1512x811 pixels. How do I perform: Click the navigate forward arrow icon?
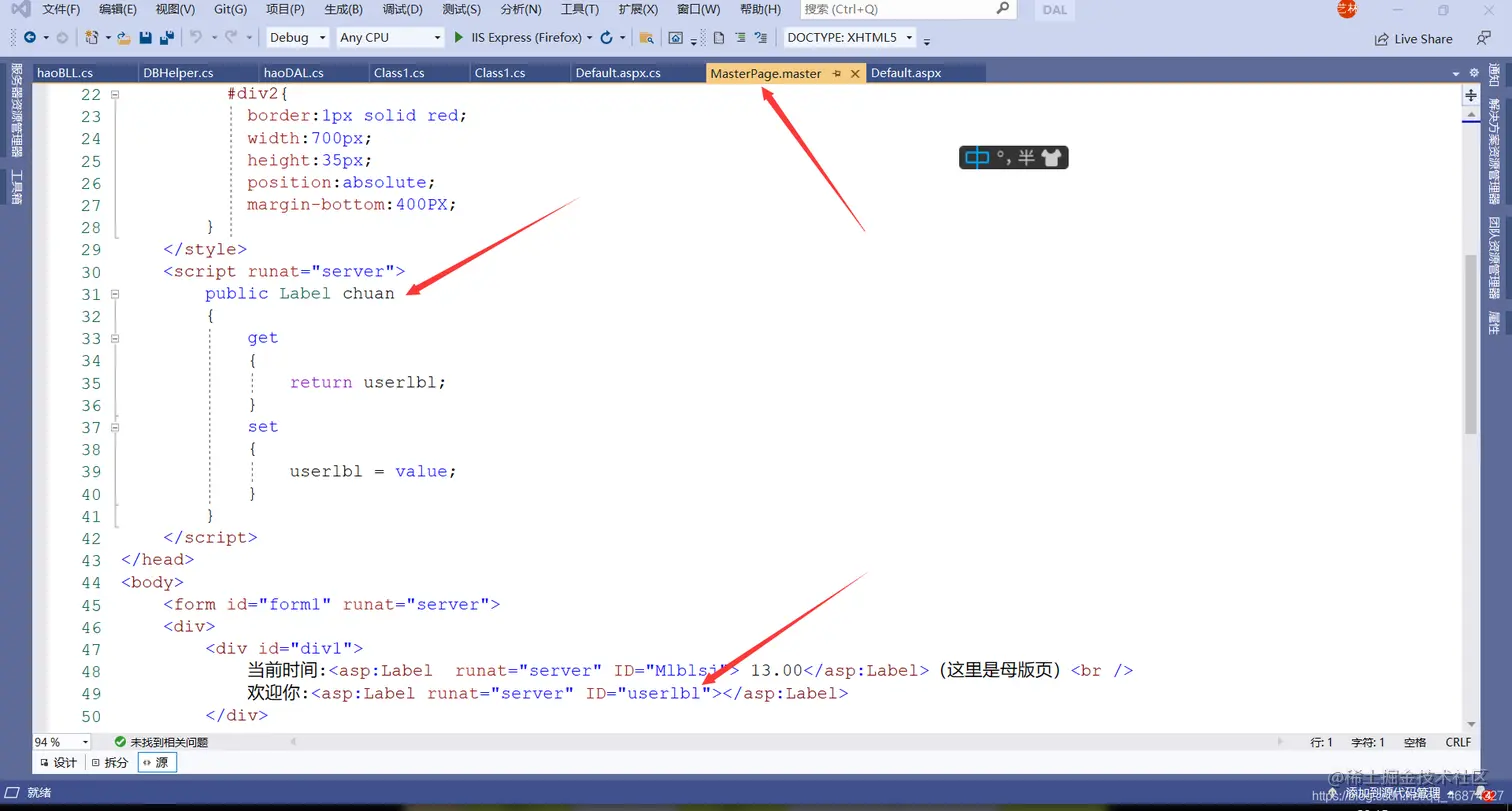(62, 38)
